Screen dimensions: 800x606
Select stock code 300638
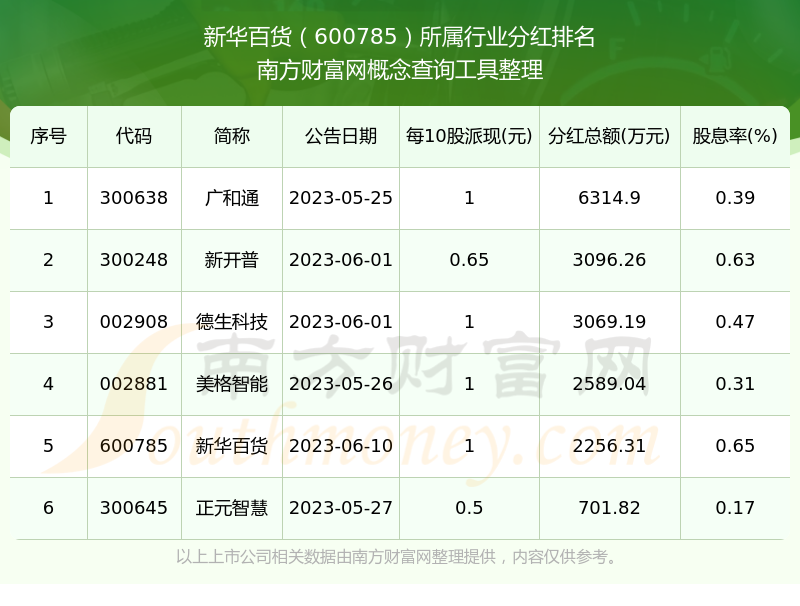[x=134, y=198]
